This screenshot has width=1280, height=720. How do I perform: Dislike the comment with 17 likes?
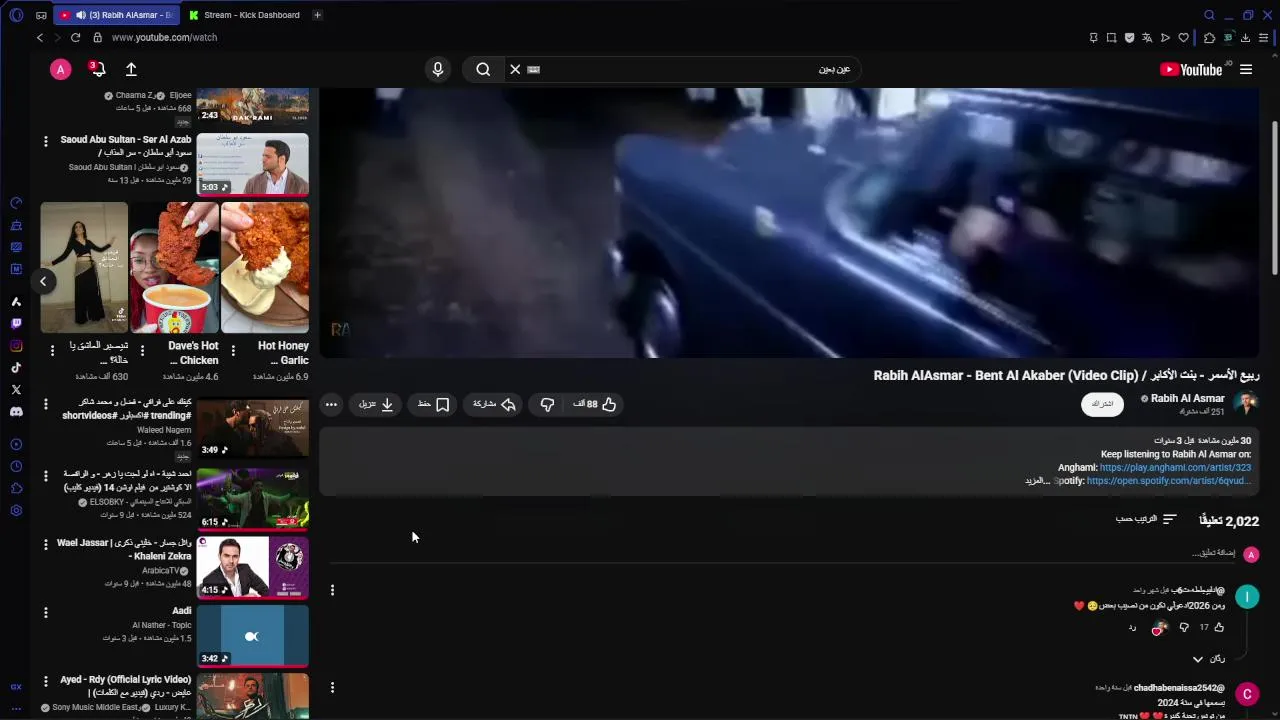point(1184,627)
